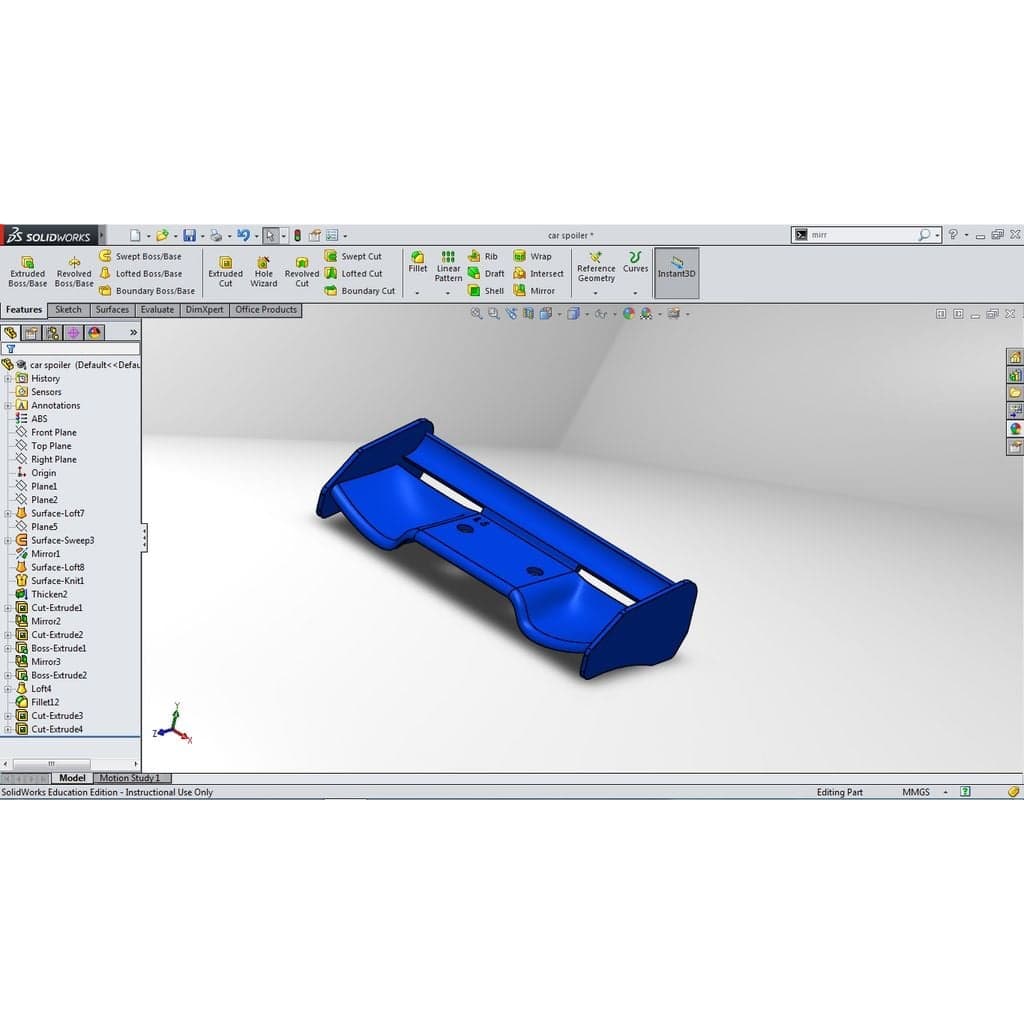Click the feature tree filter field

[x=71, y=349]
